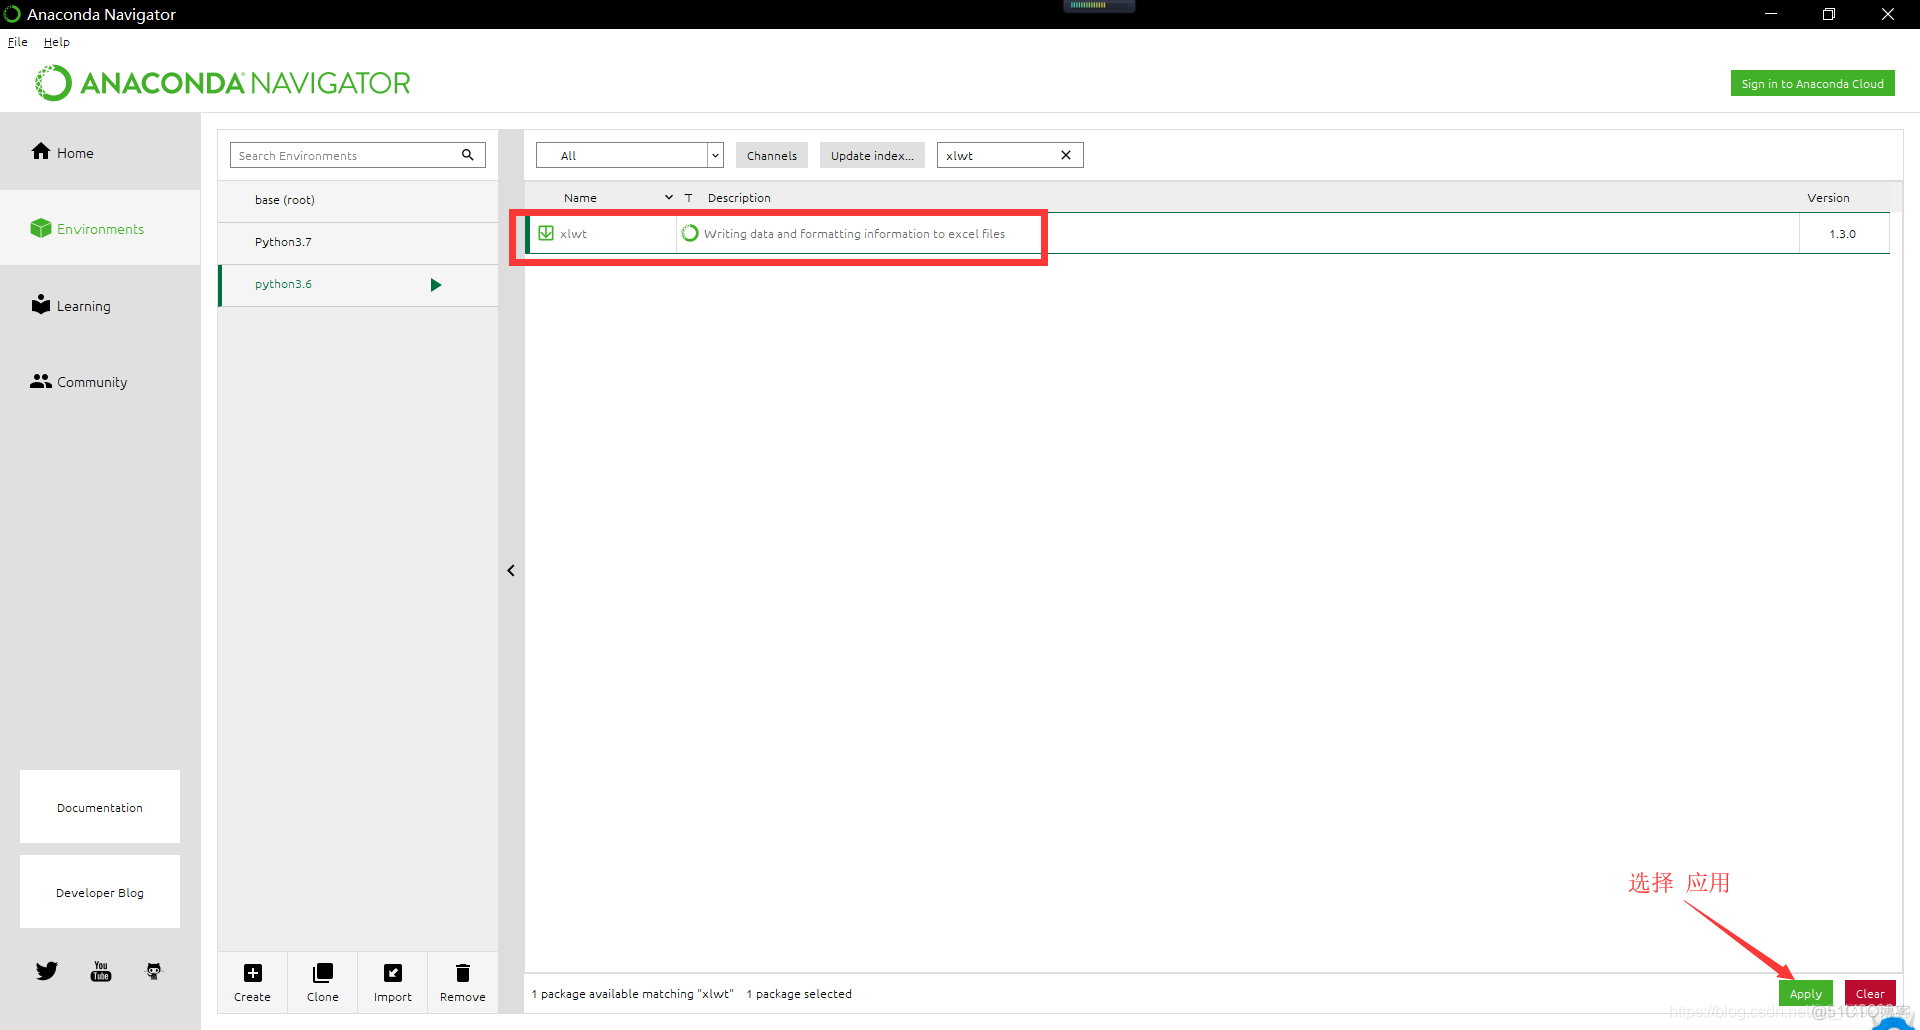Open the GitHub icon link
The image size is (1920, 1030).
coord(154,971)
